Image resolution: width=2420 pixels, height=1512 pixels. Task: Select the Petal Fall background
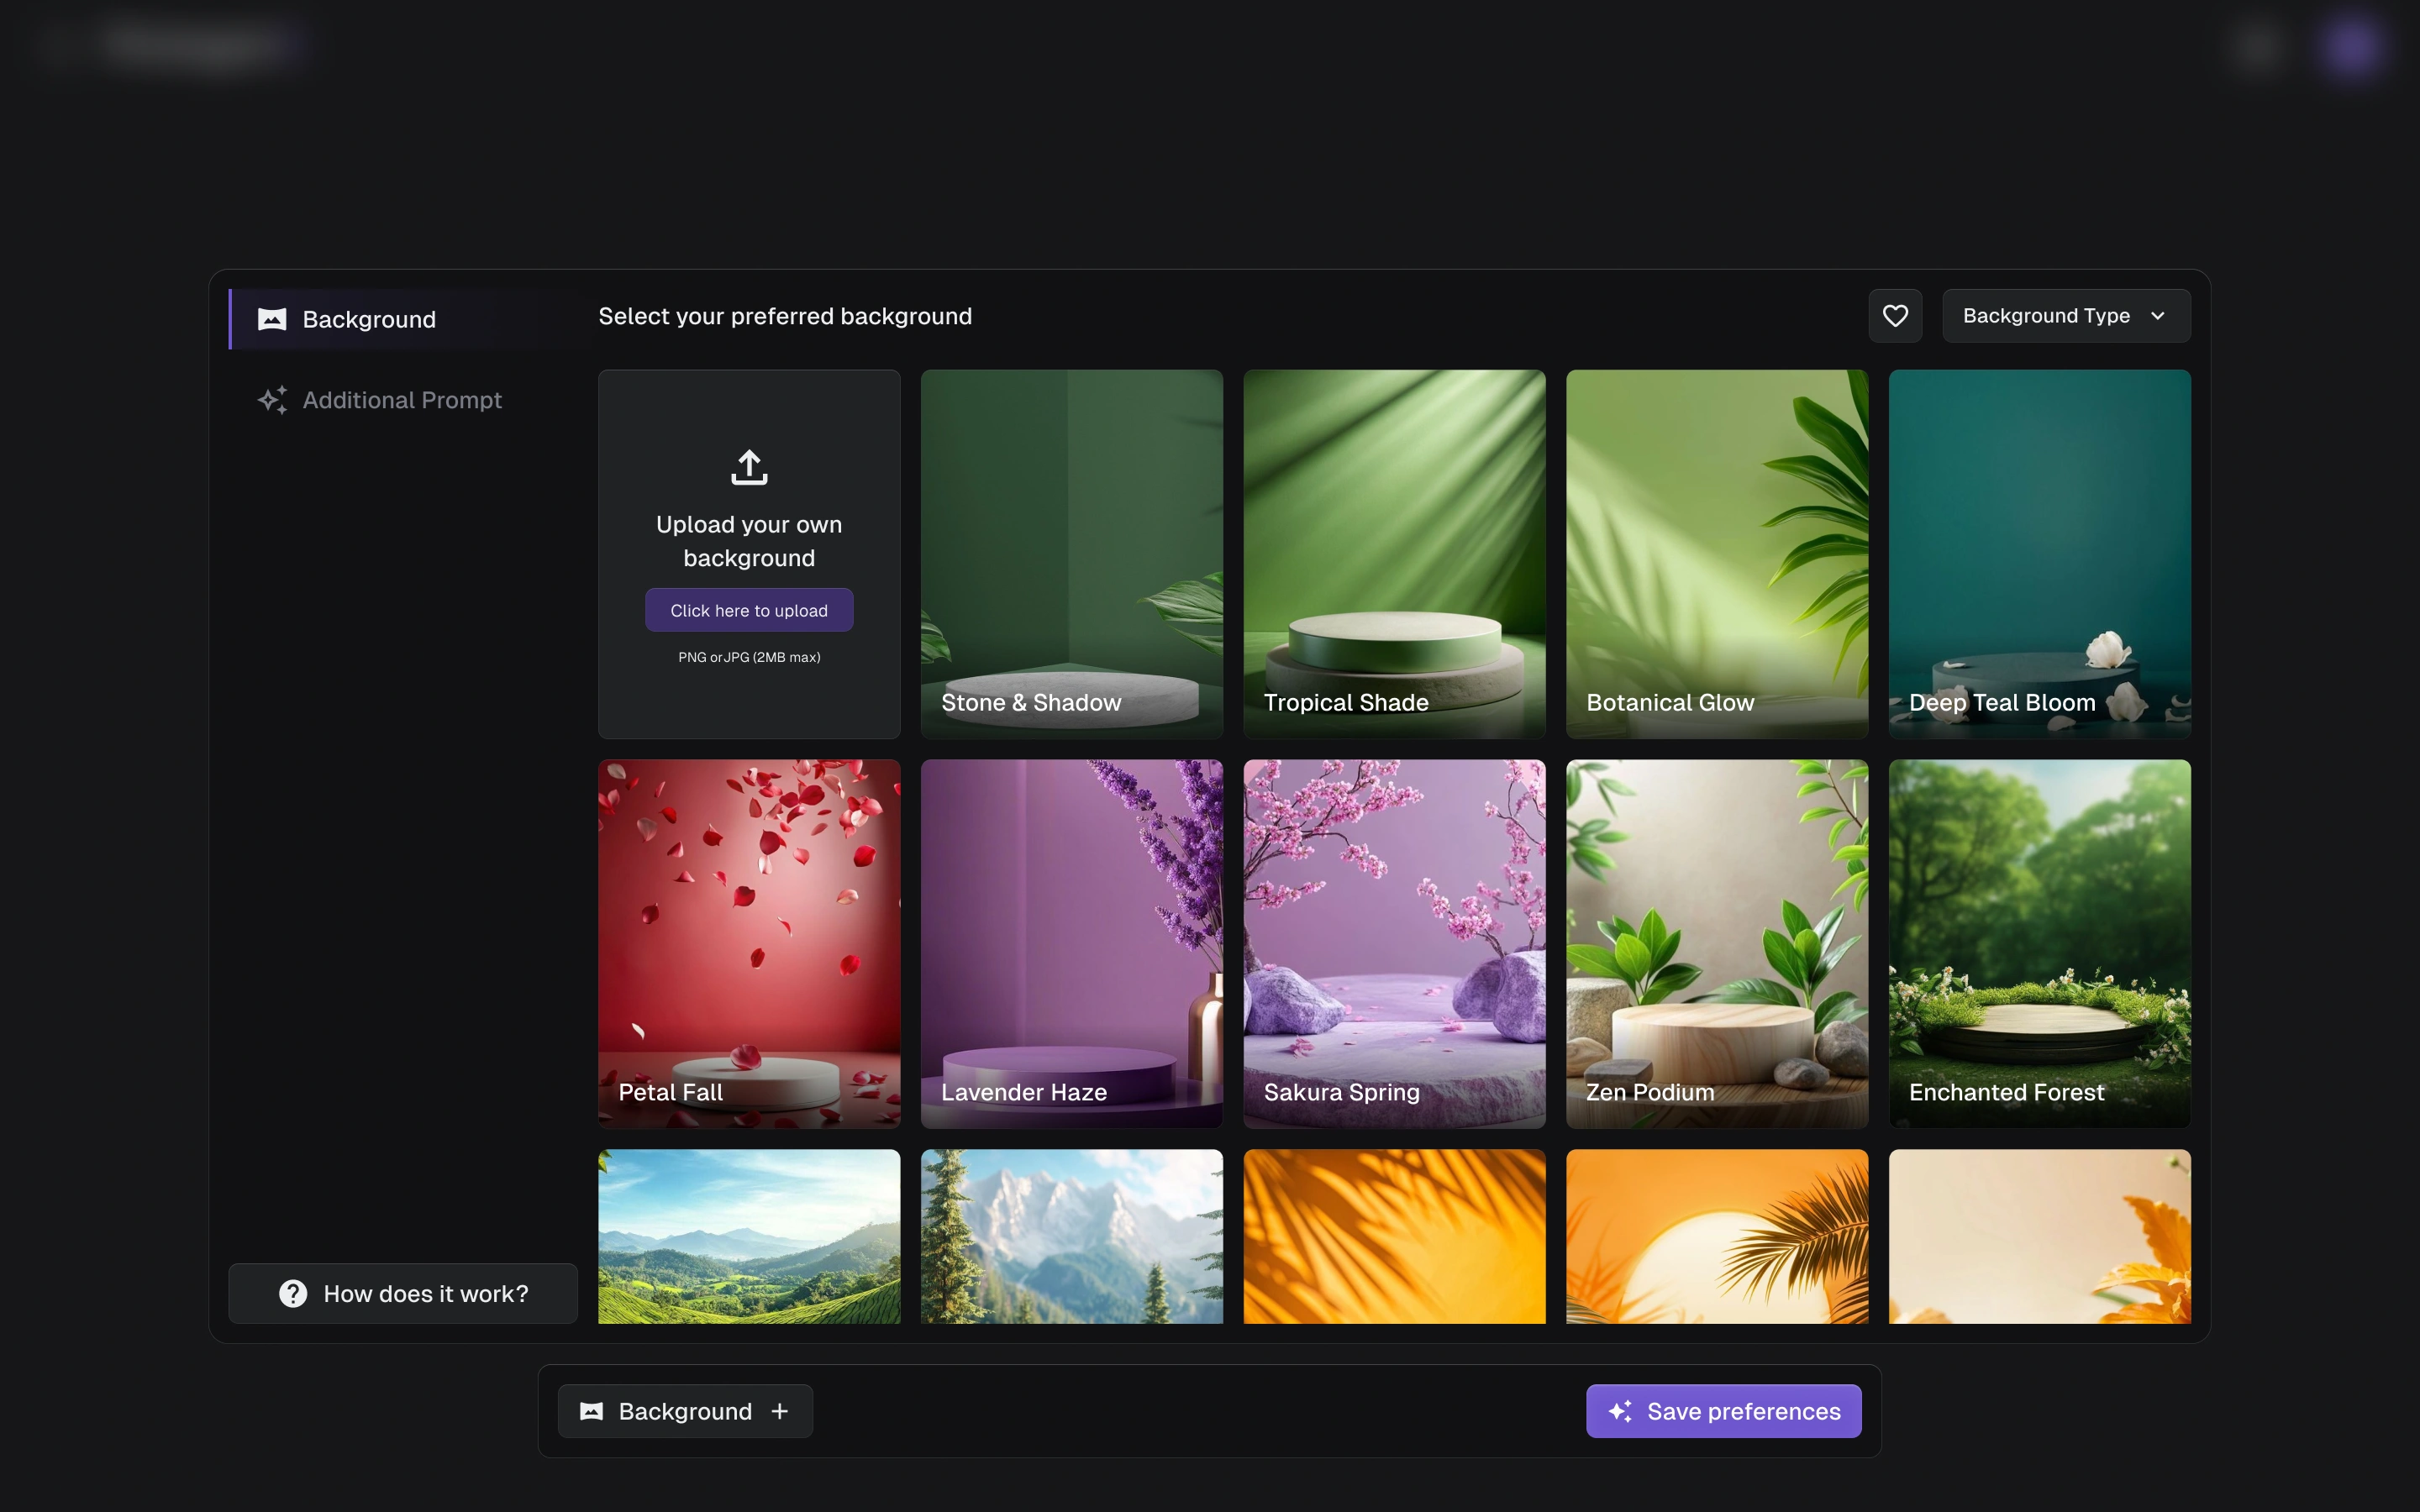pos(749,943)
